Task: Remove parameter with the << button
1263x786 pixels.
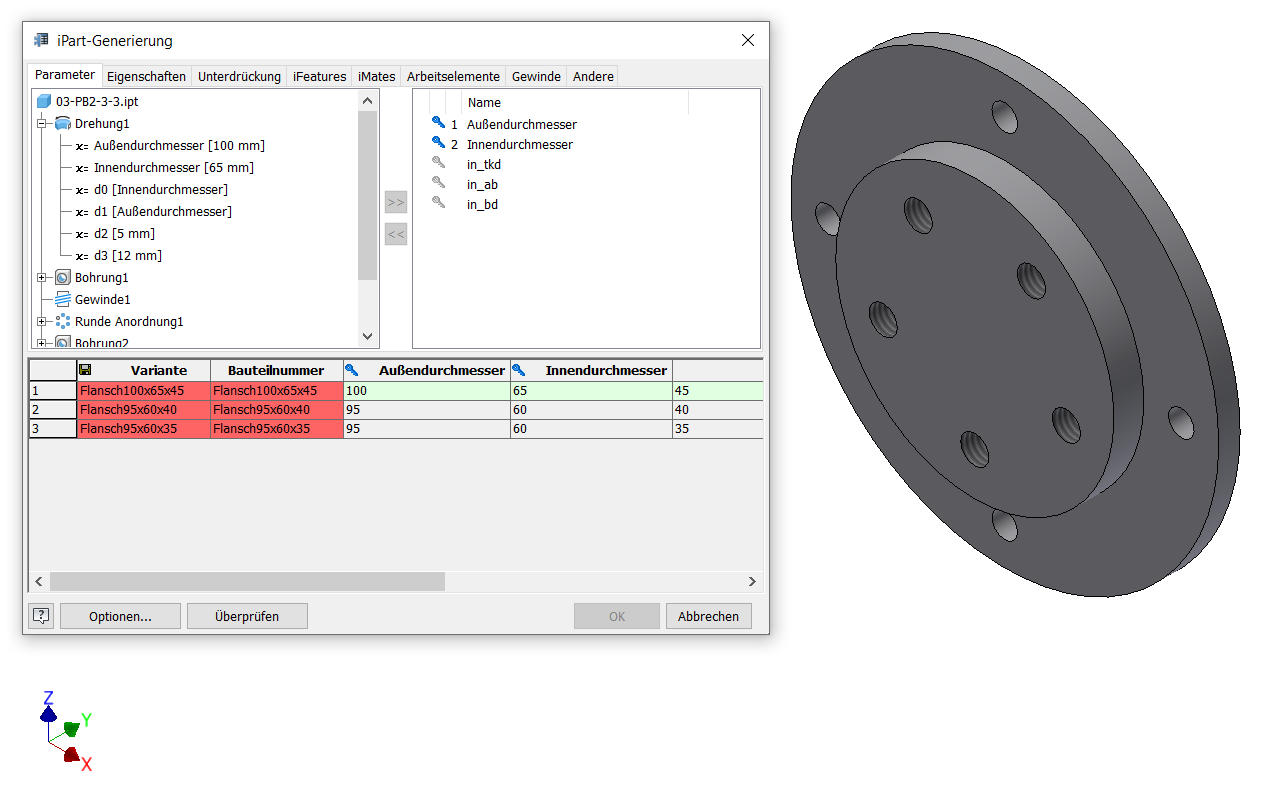Action: coord(396,235)
